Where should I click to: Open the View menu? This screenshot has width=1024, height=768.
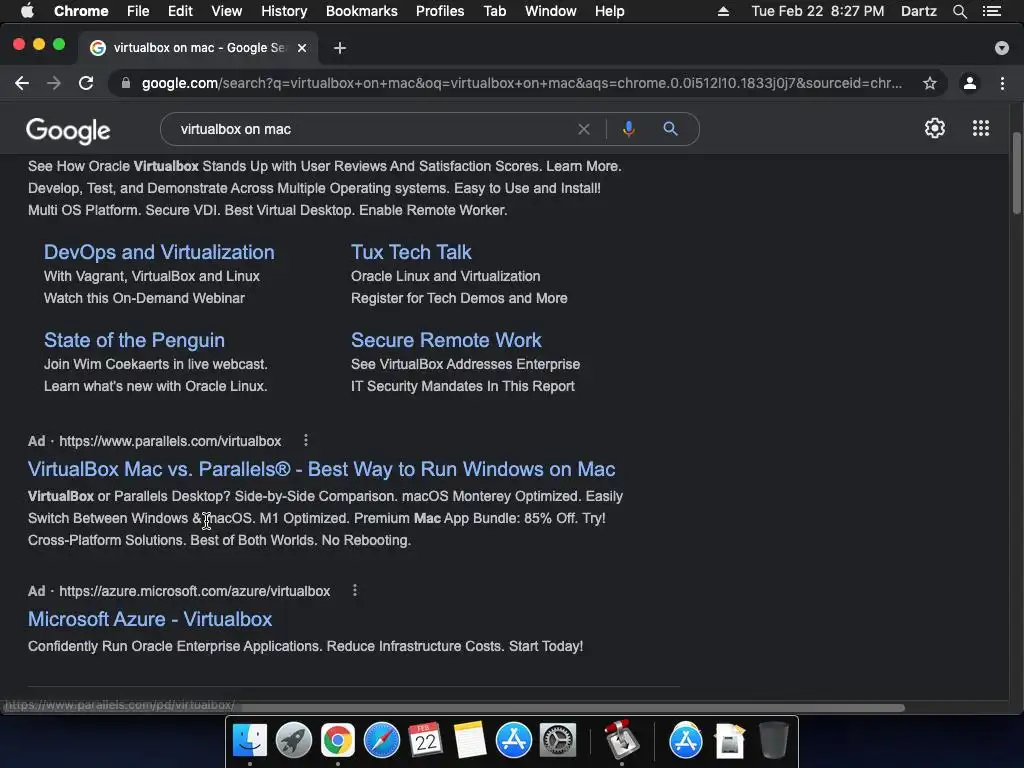click(227, 11)
